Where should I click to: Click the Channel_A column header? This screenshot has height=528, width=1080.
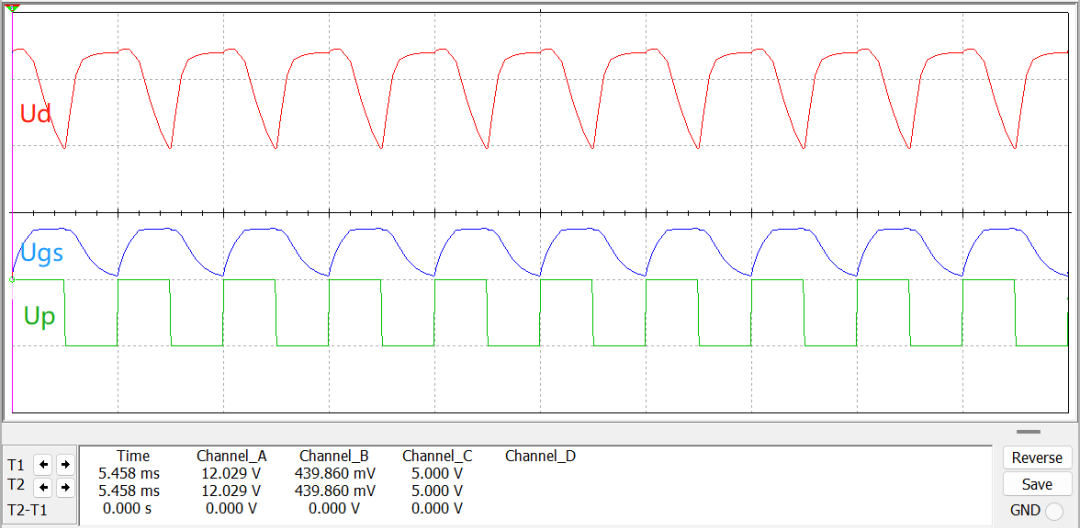click(x=230, y=456)
